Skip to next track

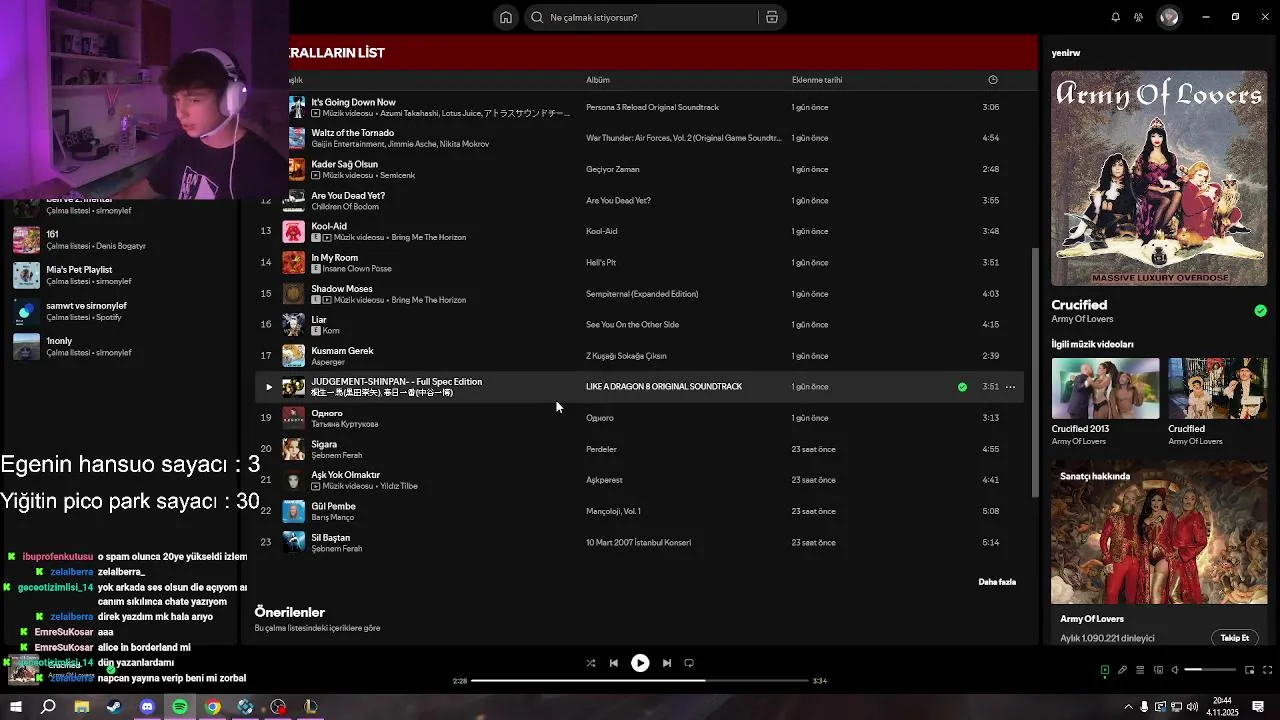667,663
